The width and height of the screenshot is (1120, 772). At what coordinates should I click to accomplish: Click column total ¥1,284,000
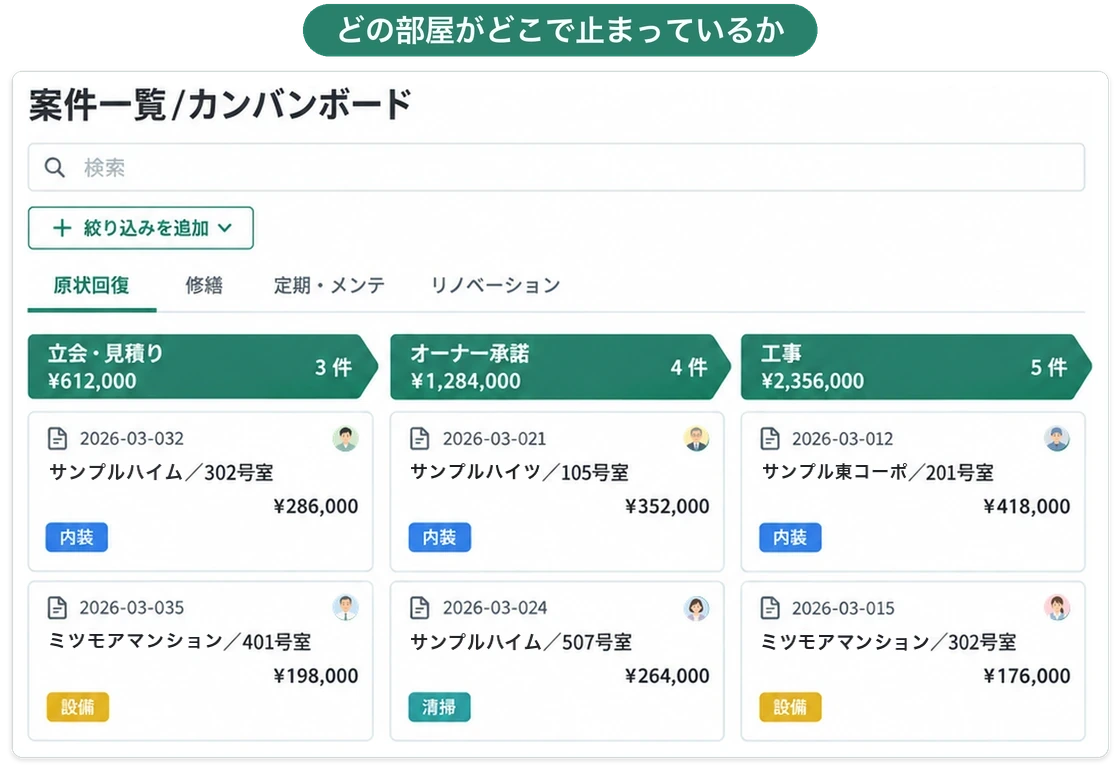coord(466,381)
